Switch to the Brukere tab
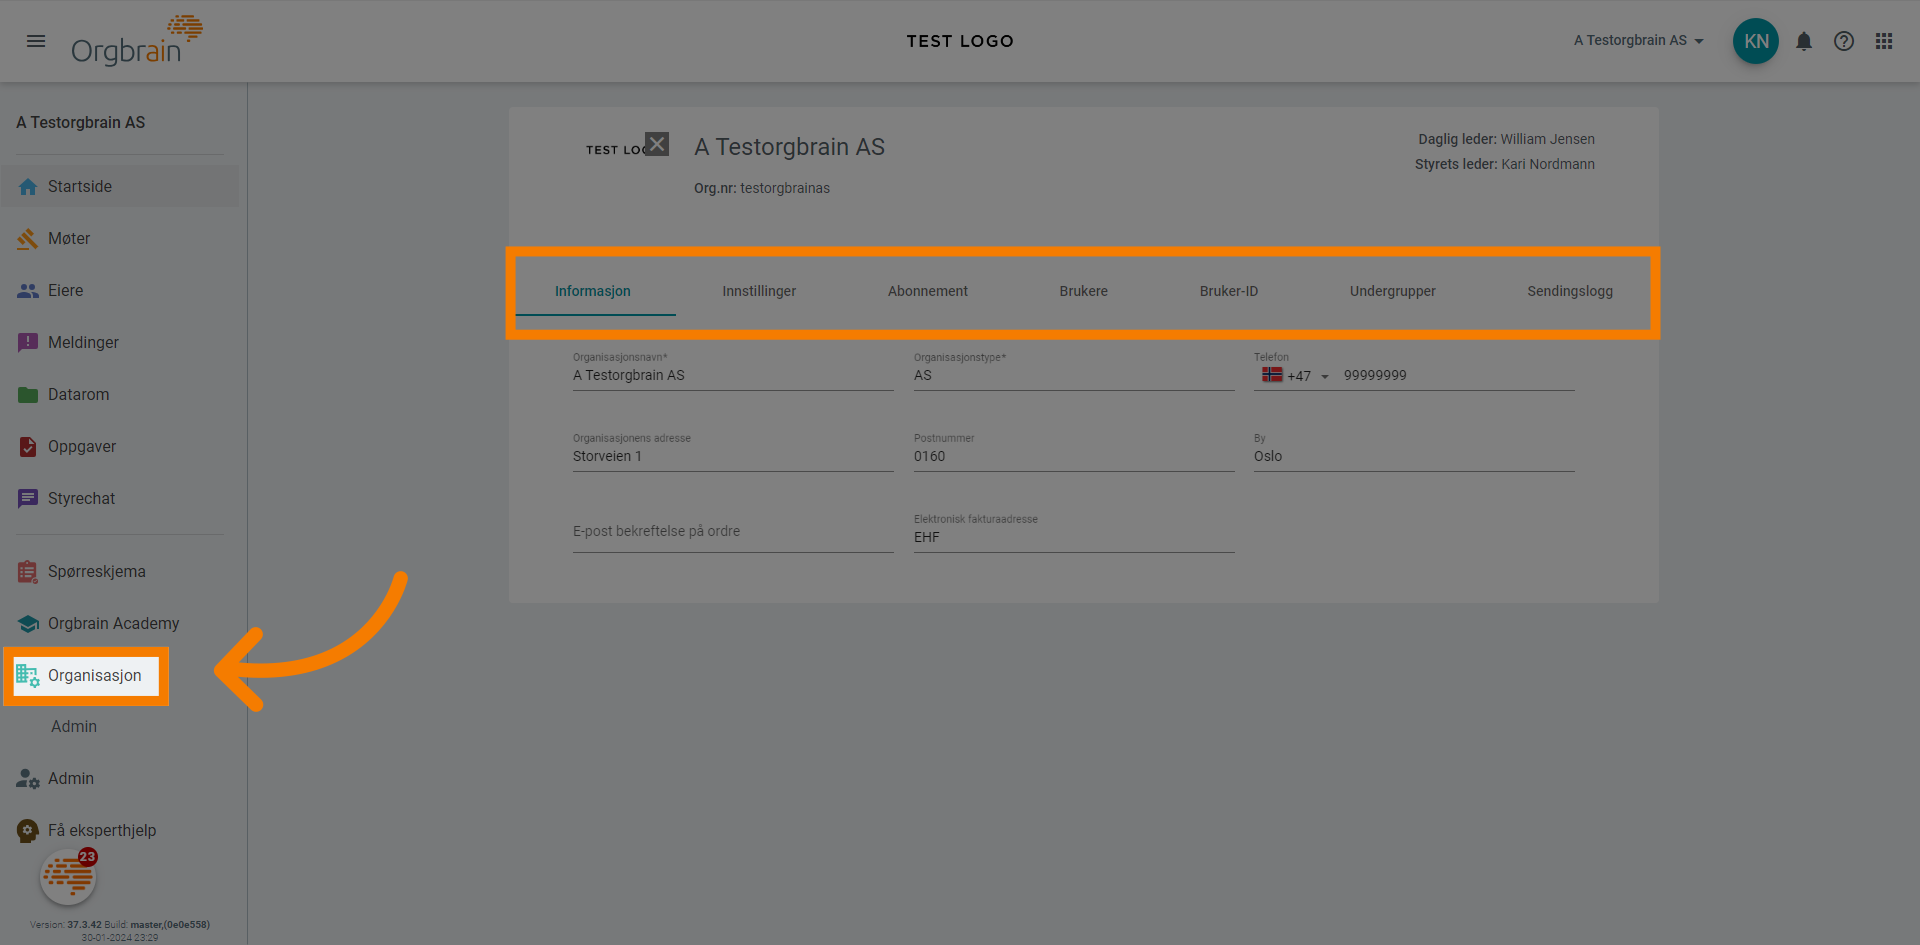Image resolution: width=1920 pixels, height=945 pixels. coord(1083,291)
